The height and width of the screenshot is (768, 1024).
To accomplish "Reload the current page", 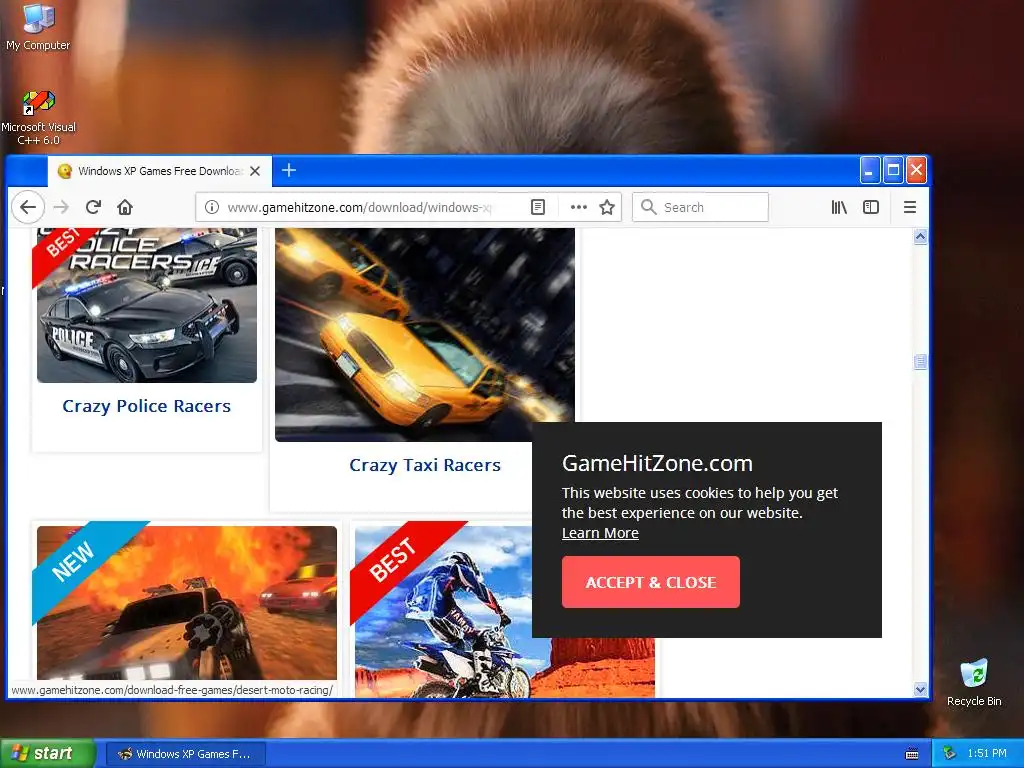I will click(x=93, y=207).
